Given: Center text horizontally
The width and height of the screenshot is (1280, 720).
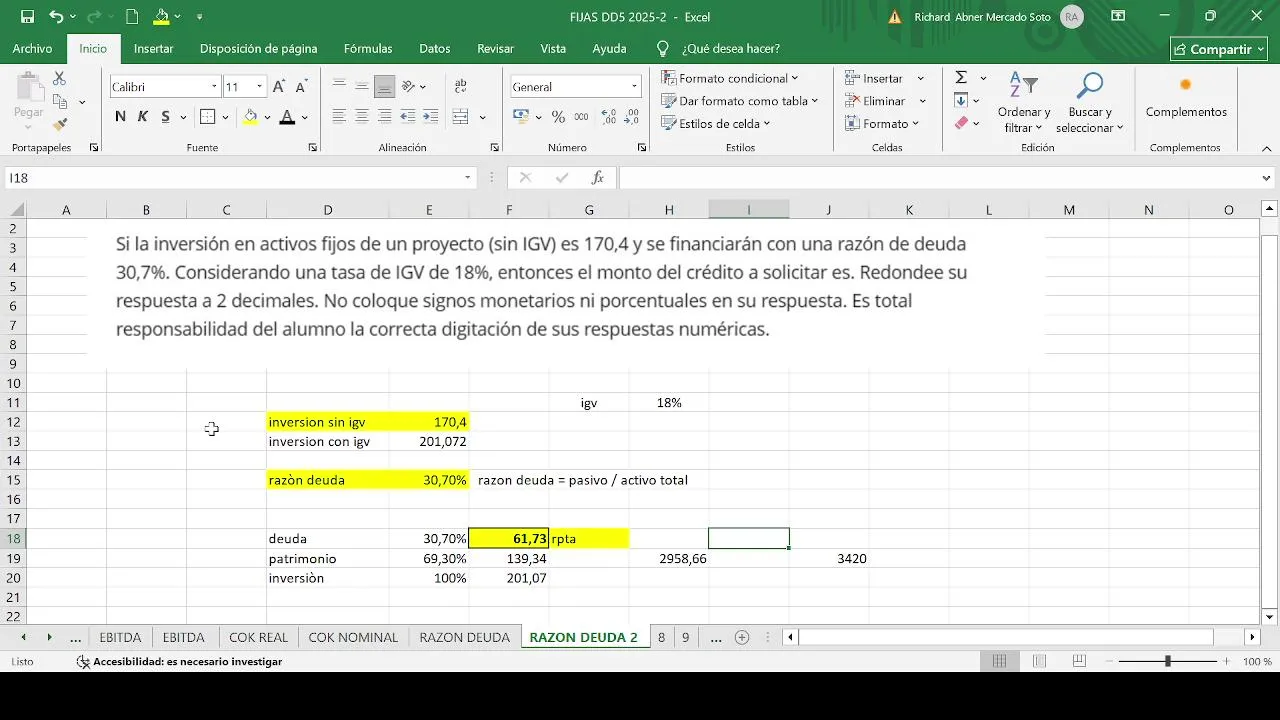Looking at the screenshot, I should 362,117.
